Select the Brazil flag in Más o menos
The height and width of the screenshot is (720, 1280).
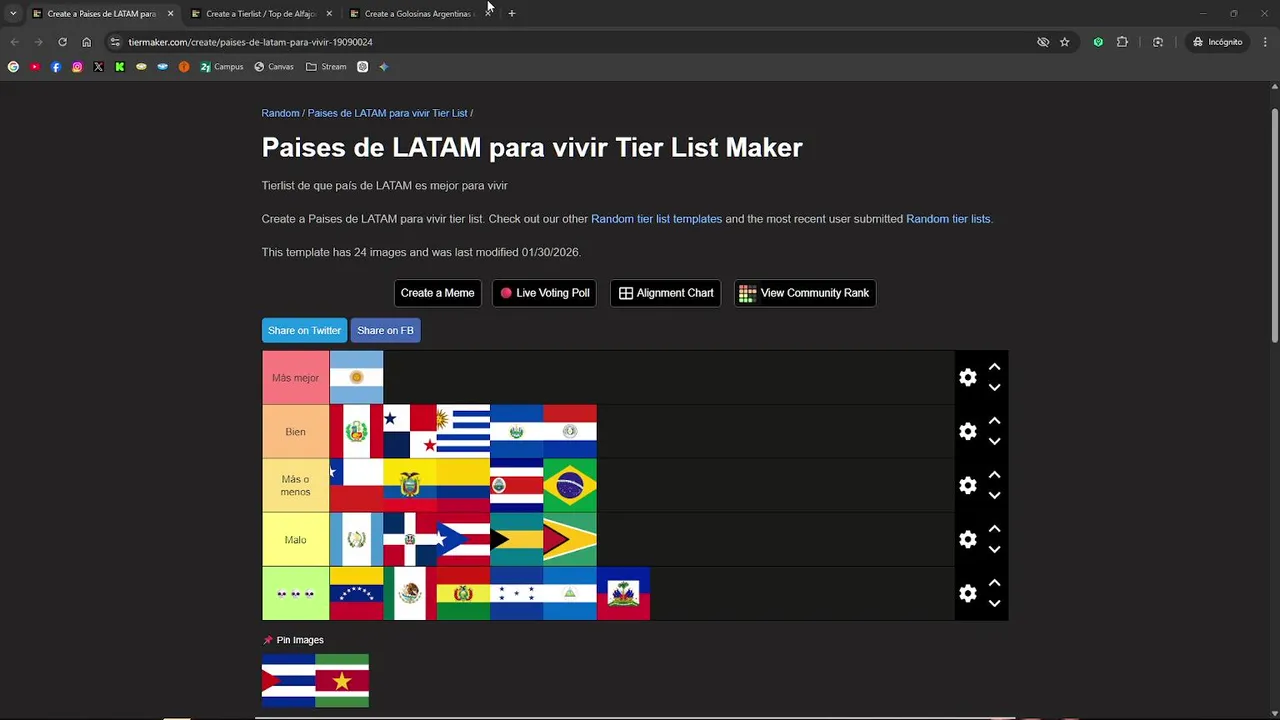570,485
